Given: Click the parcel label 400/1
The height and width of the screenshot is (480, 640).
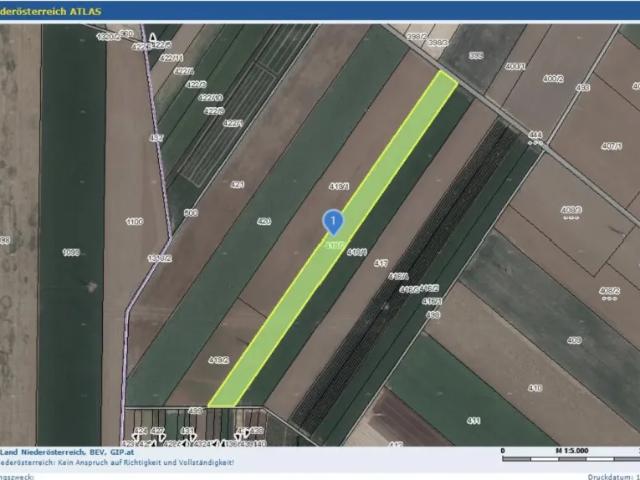Looking at the screenshot, I should (515, 66).
